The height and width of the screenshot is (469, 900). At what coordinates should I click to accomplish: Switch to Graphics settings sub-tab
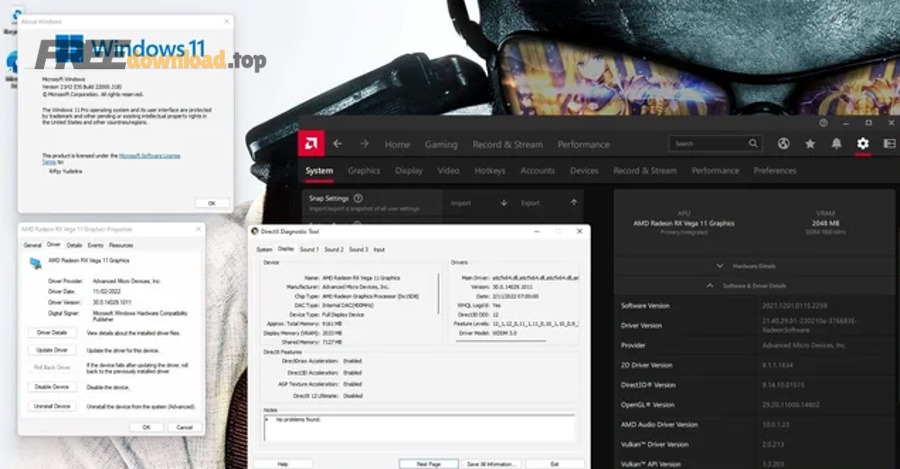364,170
